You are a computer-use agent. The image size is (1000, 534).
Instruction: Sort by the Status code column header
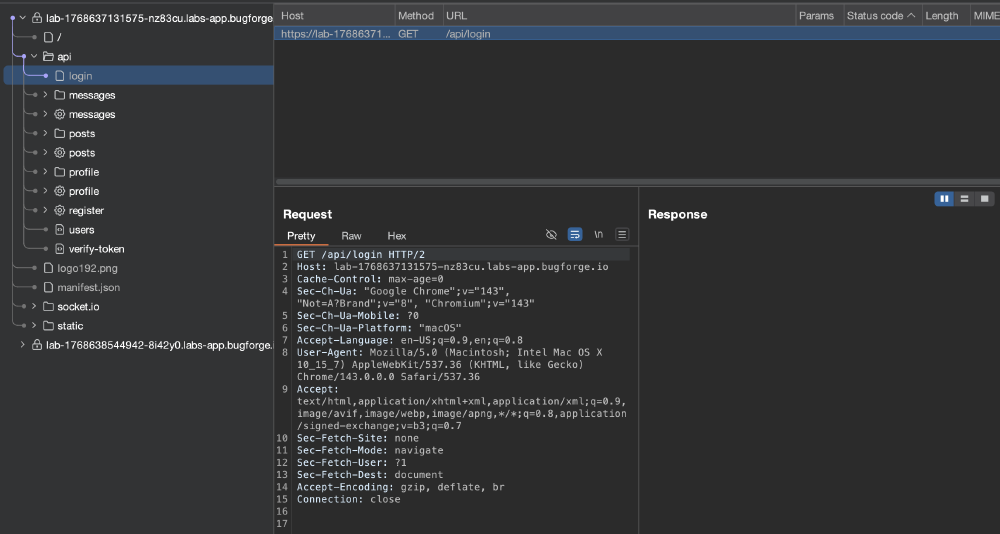pyautogui.click(x=881, y=16)
